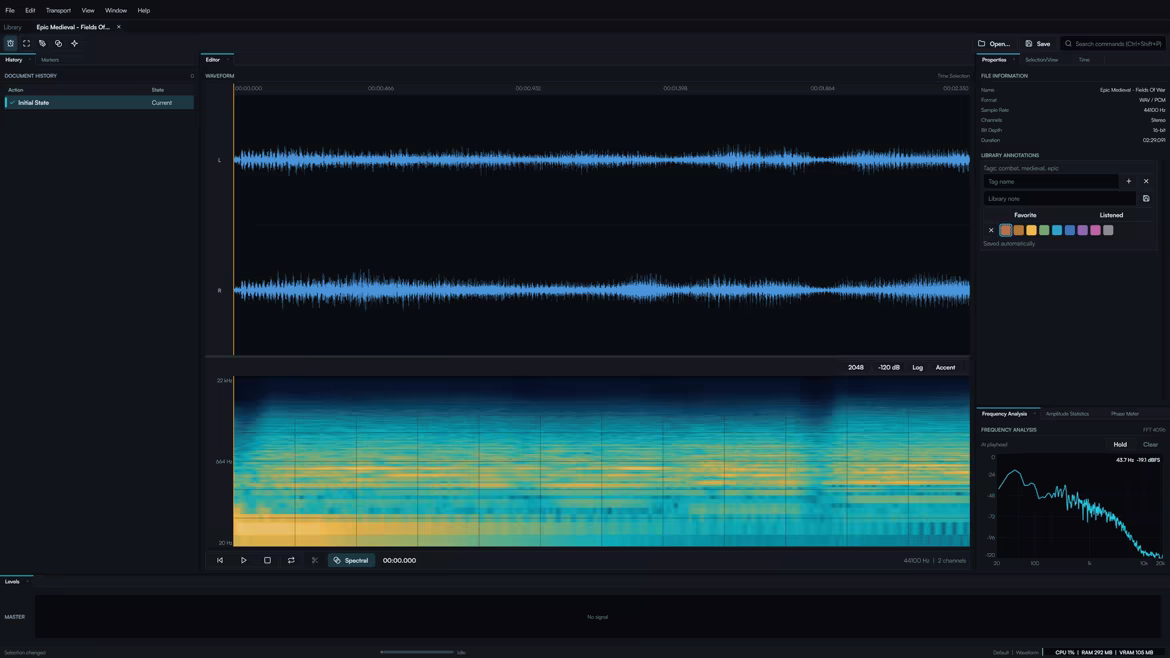Toggle the Listened annotation

tap(1111, 215)
